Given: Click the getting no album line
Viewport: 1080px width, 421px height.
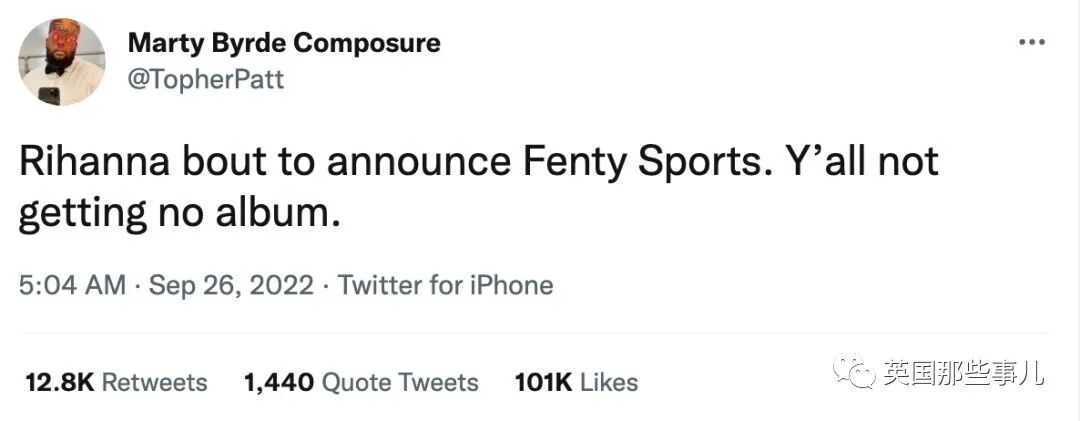Looking at the screenshot, I should pos(181,213).
